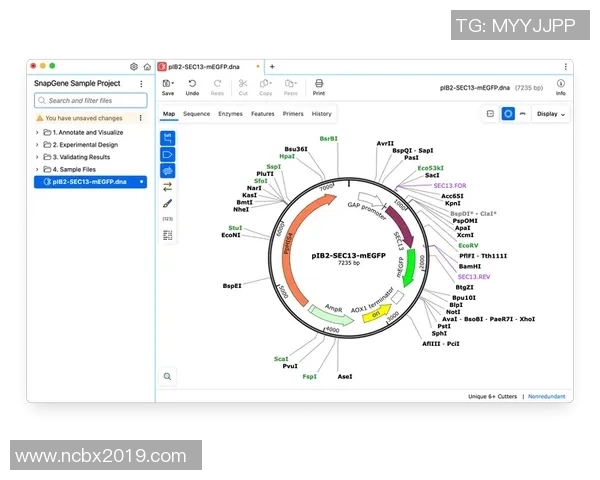Go to home via house icon

(147, 66)
